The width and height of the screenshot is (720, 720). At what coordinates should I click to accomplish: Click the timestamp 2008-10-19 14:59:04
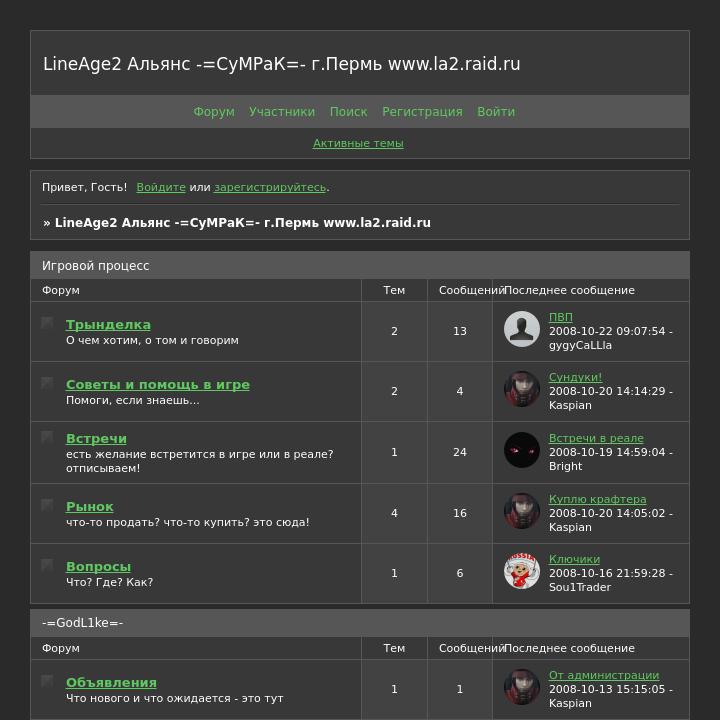(x=607, y=452)
